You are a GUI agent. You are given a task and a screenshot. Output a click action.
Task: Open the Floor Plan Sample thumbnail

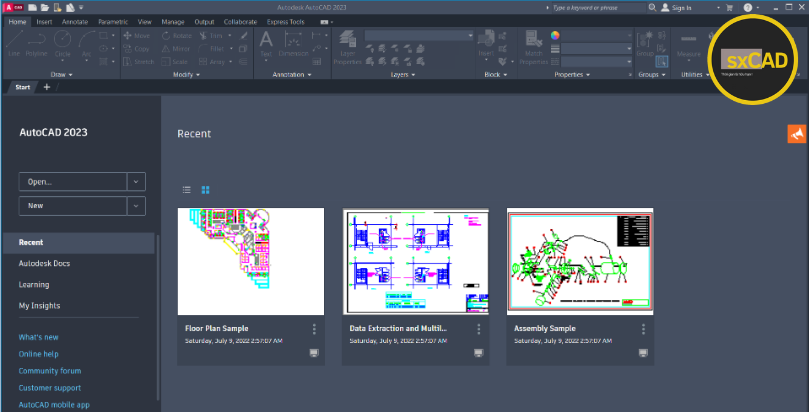click(x=251, y=261)
